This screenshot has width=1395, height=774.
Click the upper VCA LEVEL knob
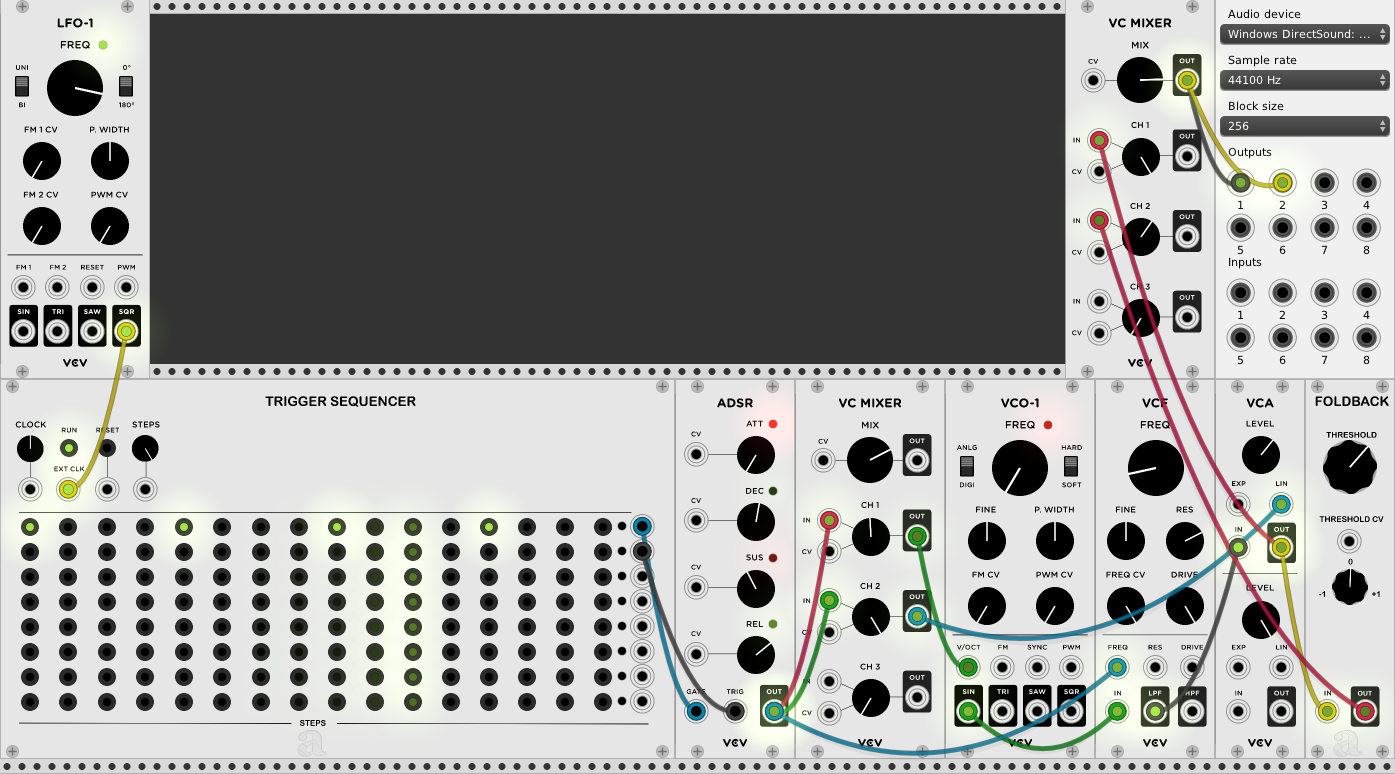pyautogui.click(x=1260, y=456)
